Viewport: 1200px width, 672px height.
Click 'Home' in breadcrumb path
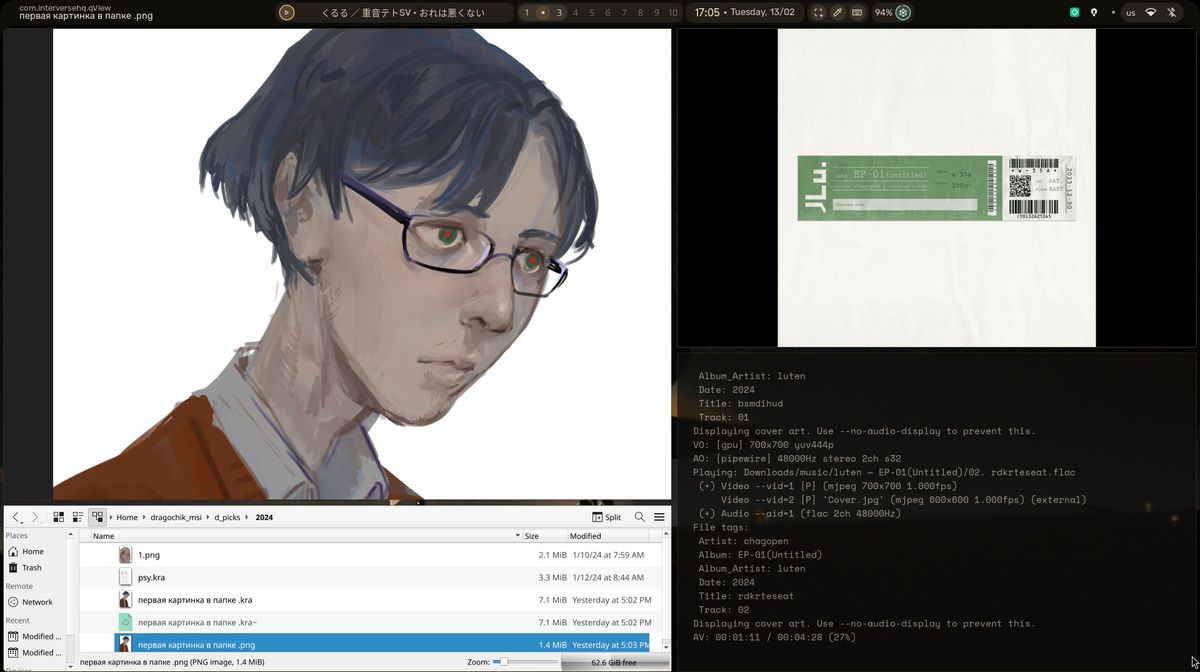127,517
